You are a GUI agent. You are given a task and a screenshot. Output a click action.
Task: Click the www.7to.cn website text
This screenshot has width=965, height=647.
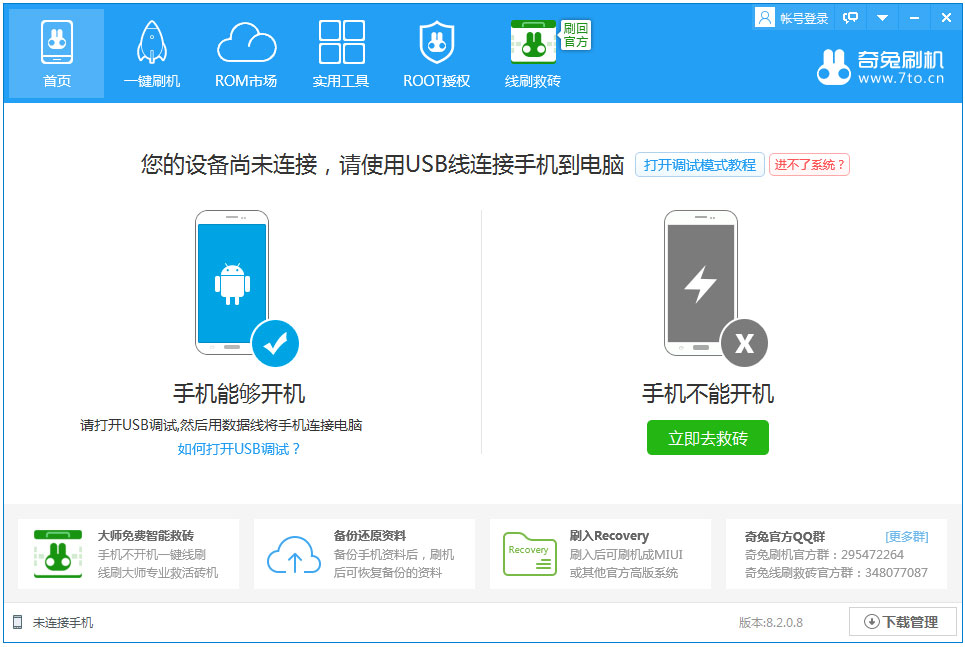tap(901, 78)
